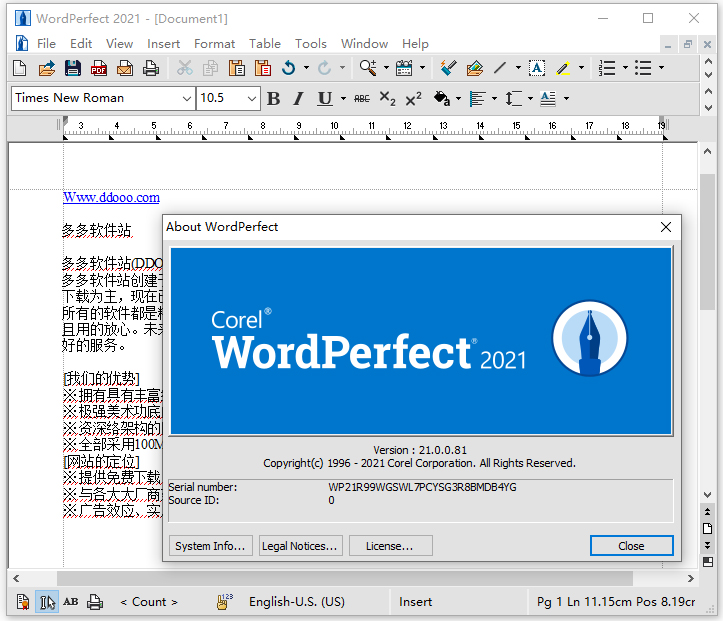Click the Save document icon
This screenshot has width=723, height=621.
point(73,68)
